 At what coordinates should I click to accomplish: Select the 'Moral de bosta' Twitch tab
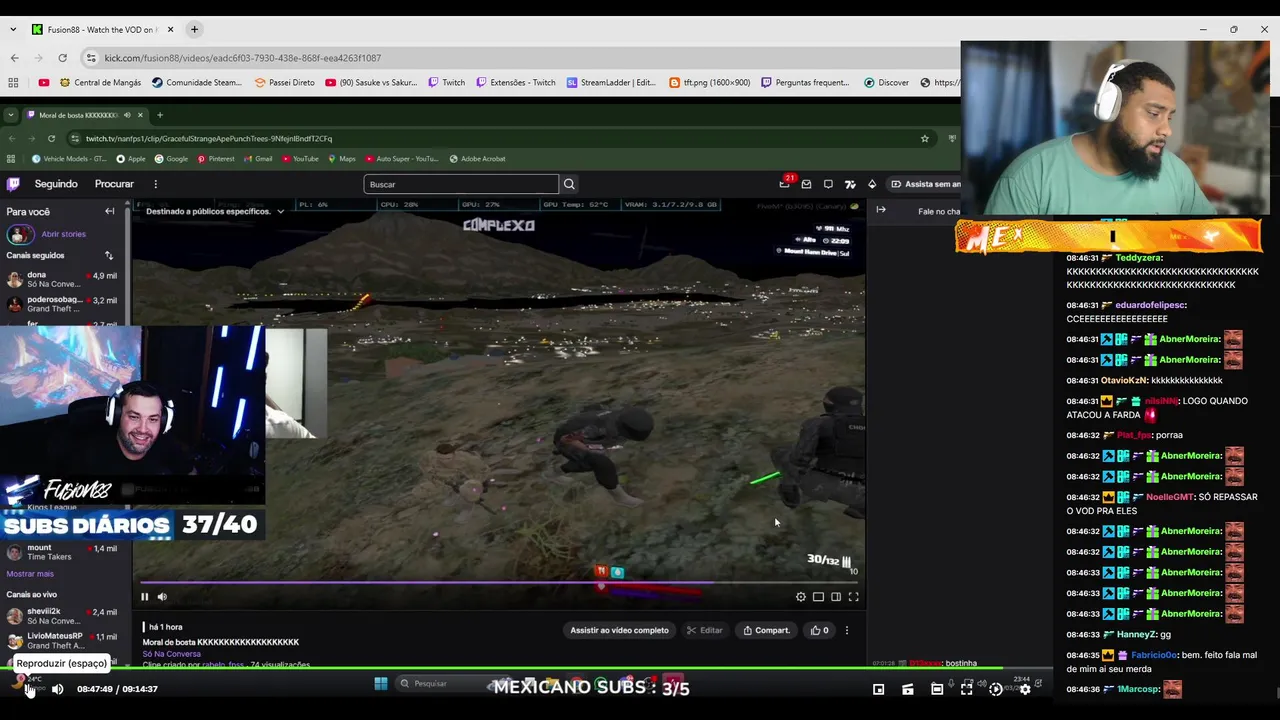point(85,115)
